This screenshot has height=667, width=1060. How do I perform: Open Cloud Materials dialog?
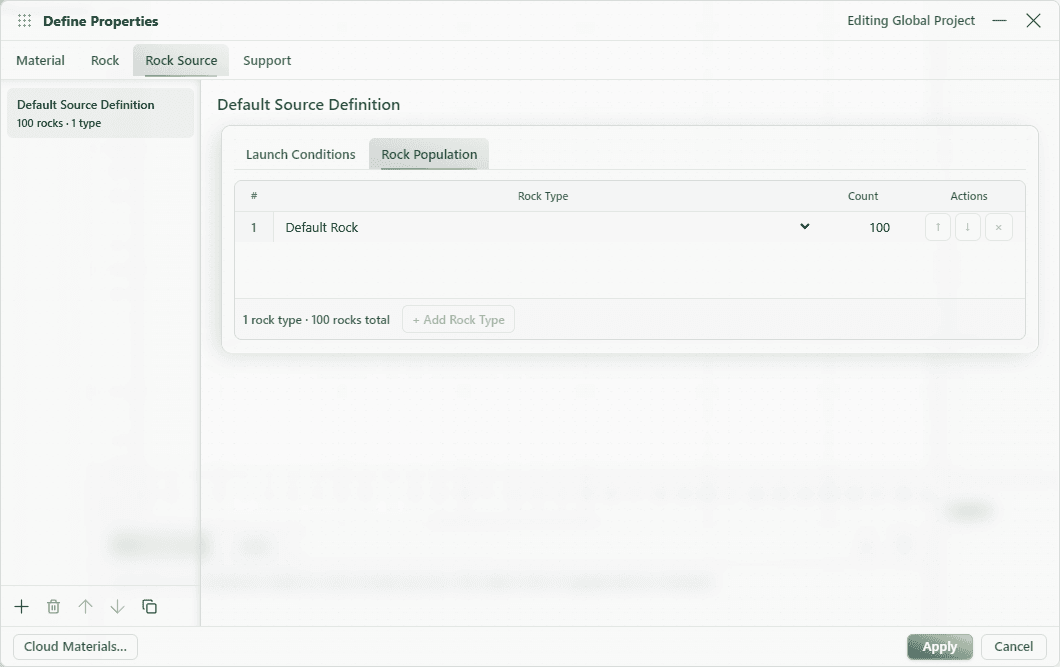coord(75,647)
